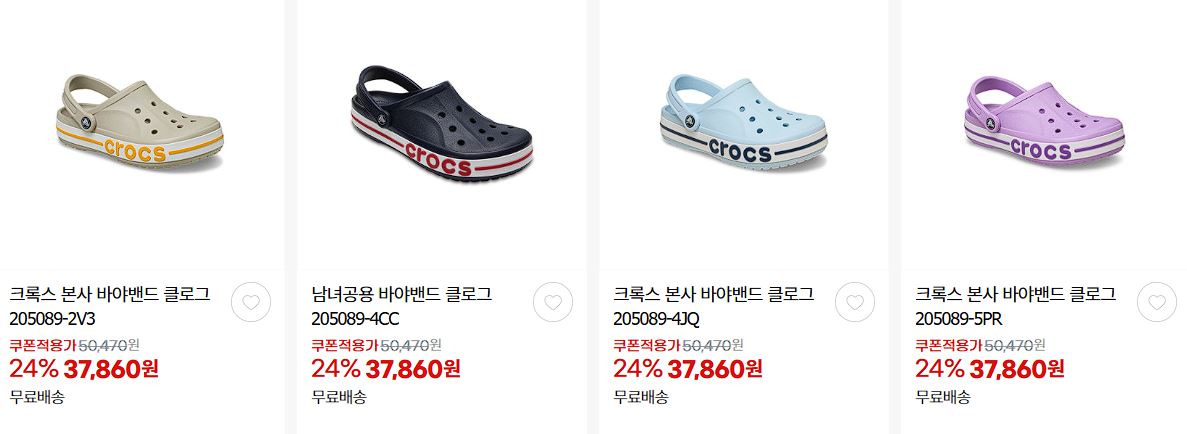The width and height of the screenshot is (1187, 434).
Task: Open the beige Crocs clog image
Action: (x=140, y=121)
